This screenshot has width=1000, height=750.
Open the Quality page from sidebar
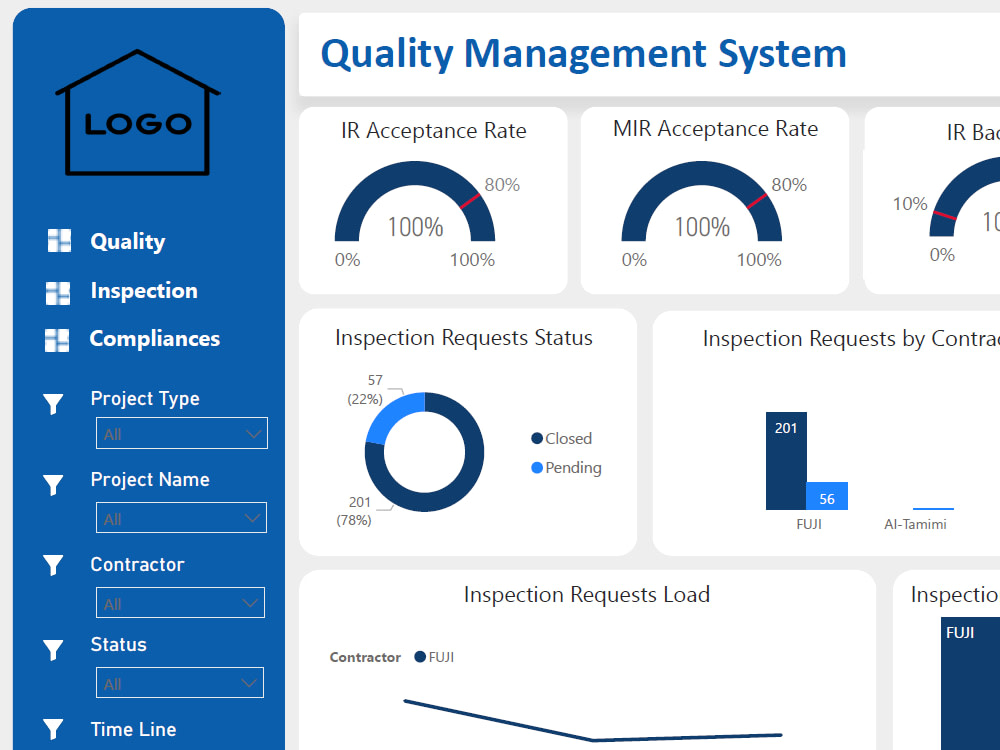click(127, 241)
